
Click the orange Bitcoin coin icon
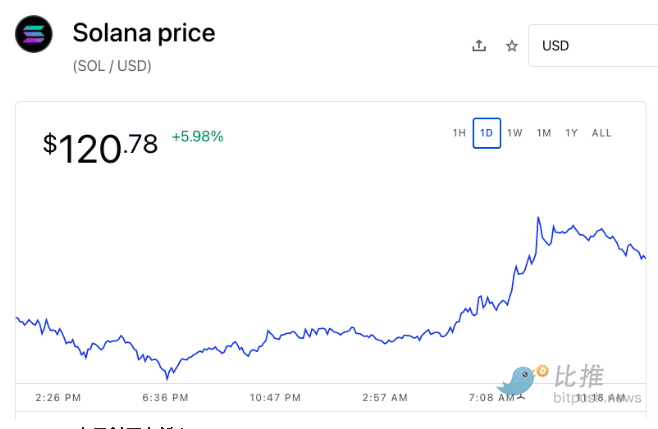point(542,371)
